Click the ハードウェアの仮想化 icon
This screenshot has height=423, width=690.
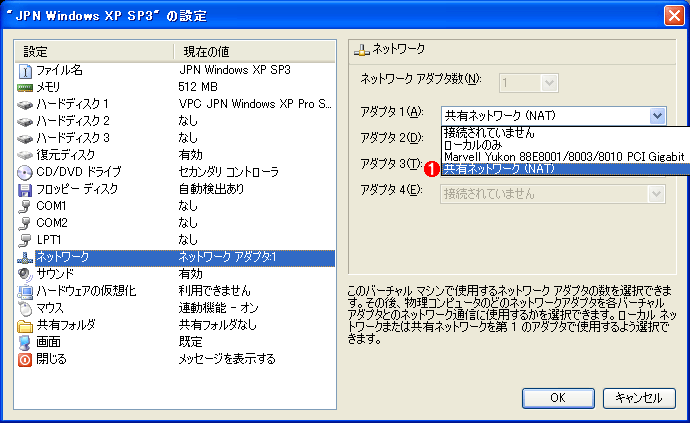tap(25, 291)
